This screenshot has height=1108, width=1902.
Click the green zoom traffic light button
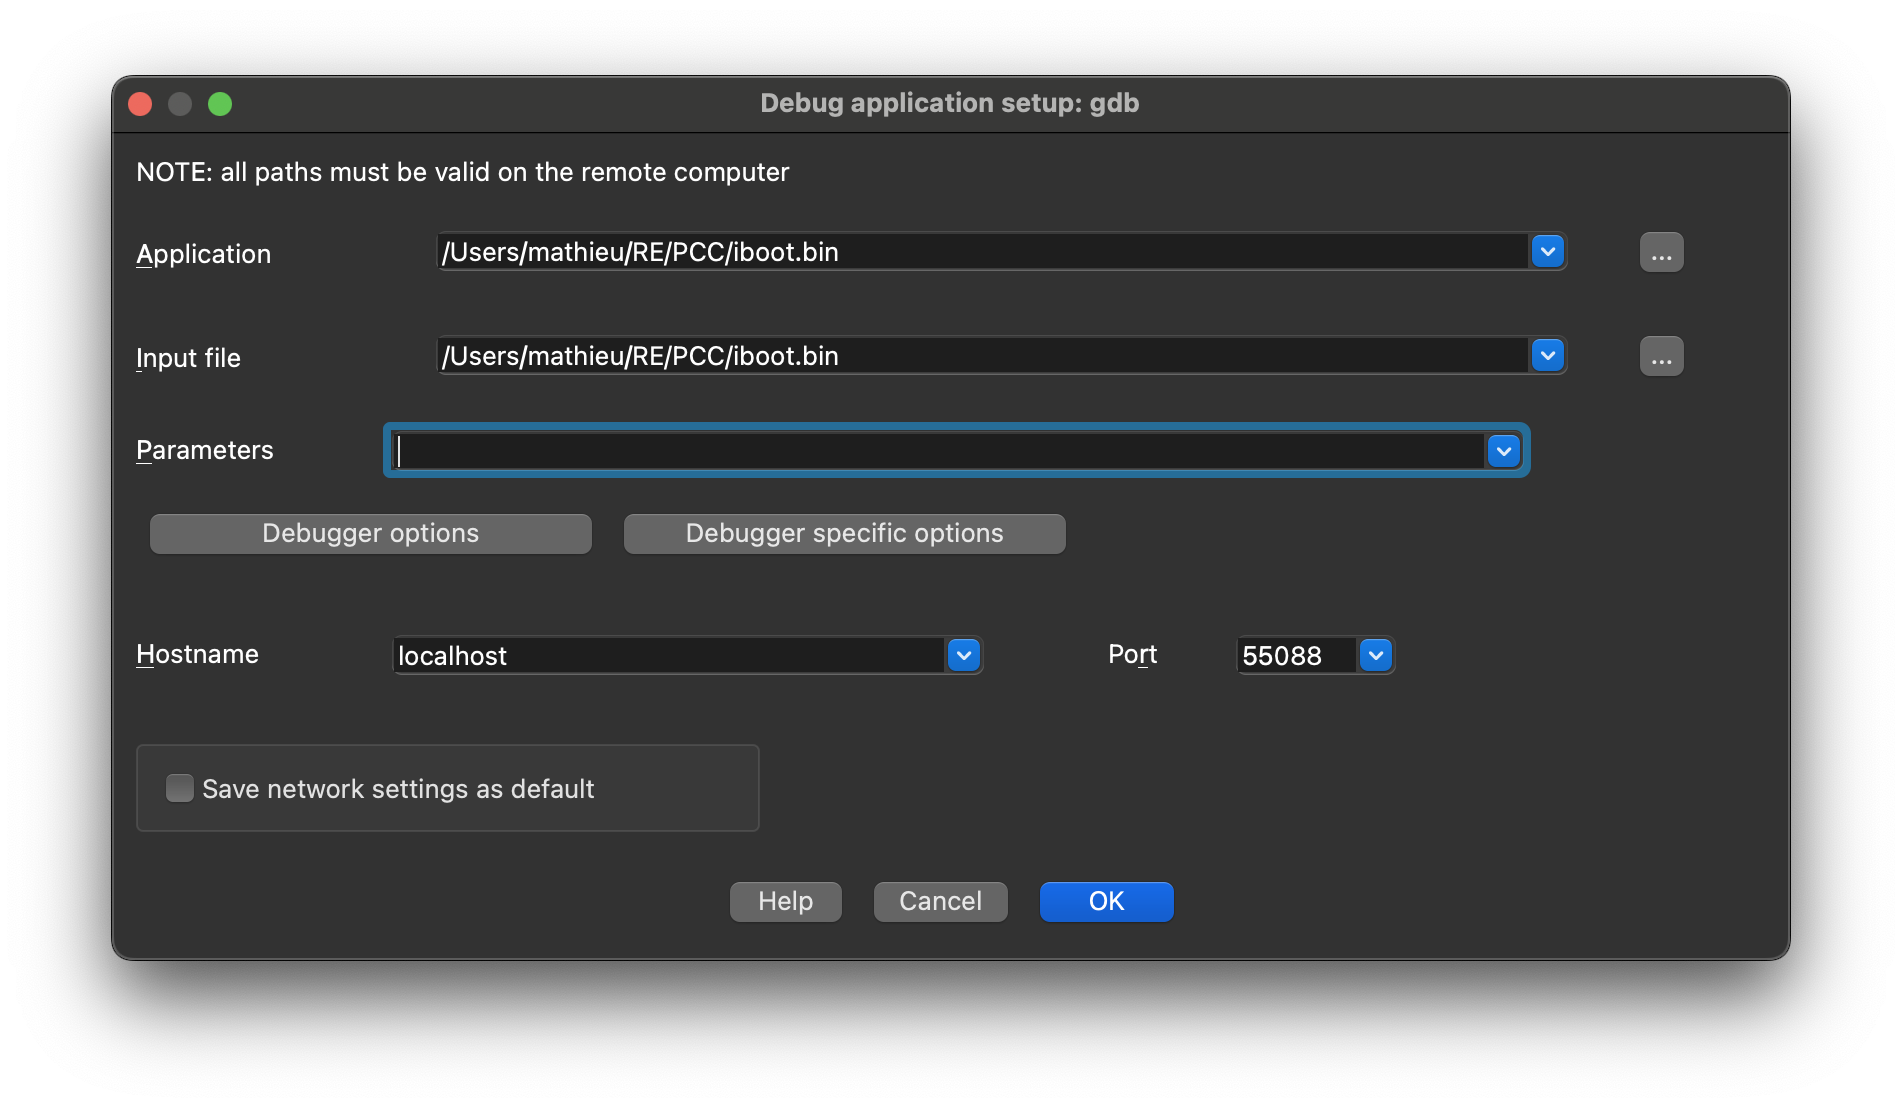coord(220,103)
